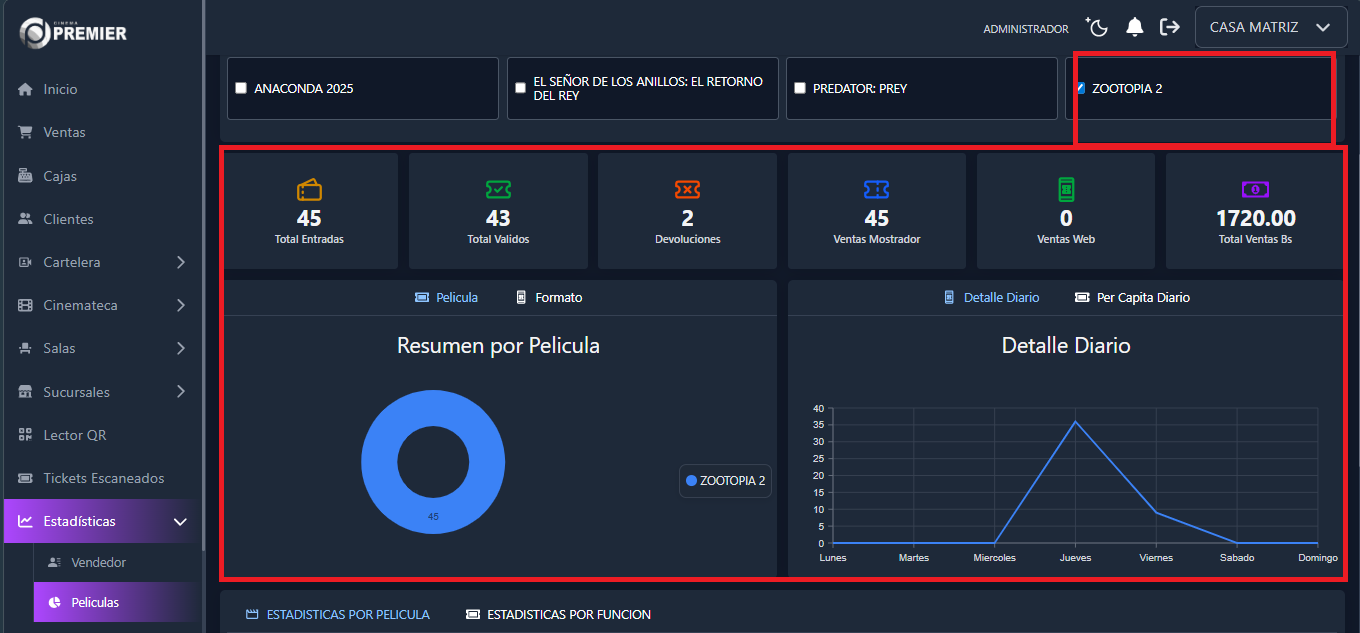Open notifications via the bell icon
Image resolution: width=1360 pixels, height=633 pixels.
coord(1135,27)
